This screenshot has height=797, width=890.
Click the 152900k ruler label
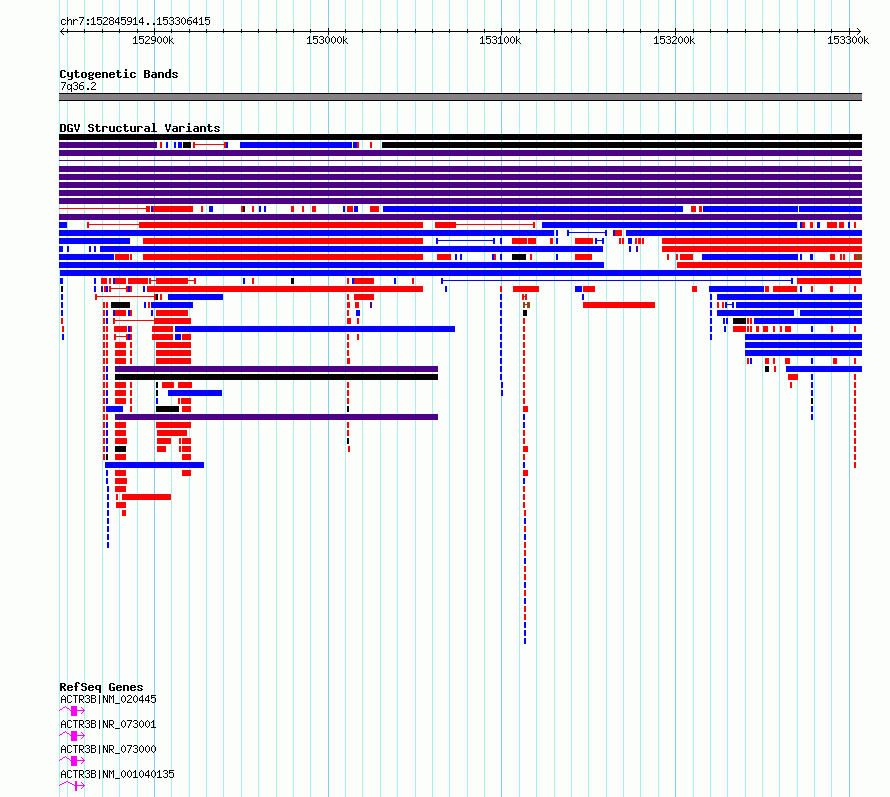[x=153, y=40]
